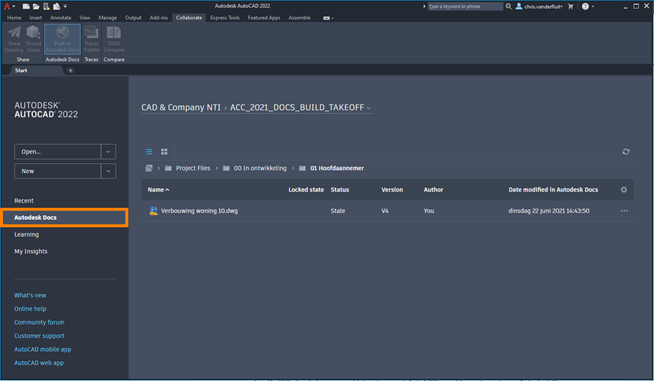Viewport: 654px width, 381px height.
Task: Click the Version column header
Action: (392, 189)
